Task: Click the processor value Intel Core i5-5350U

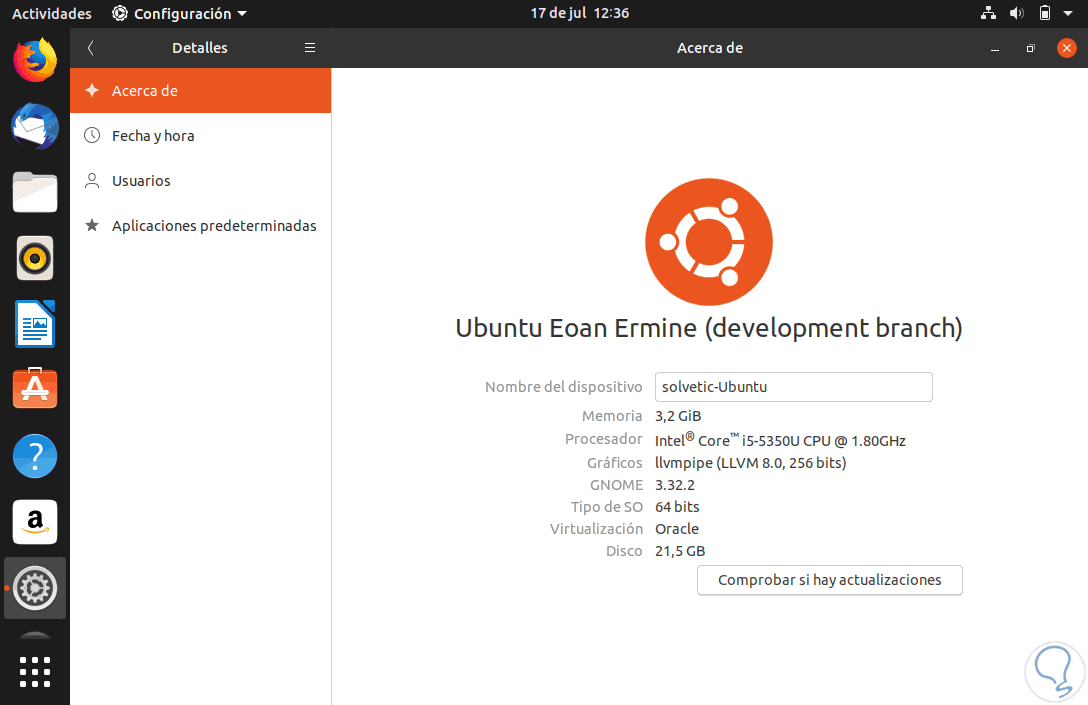Action: coord(780,440)
